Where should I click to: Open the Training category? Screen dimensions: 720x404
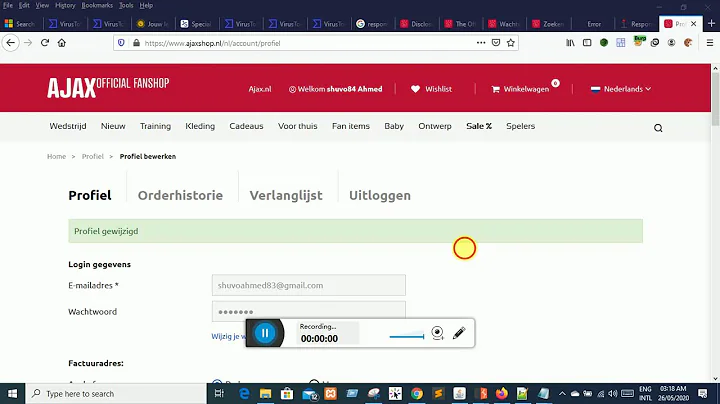point(155,126)
